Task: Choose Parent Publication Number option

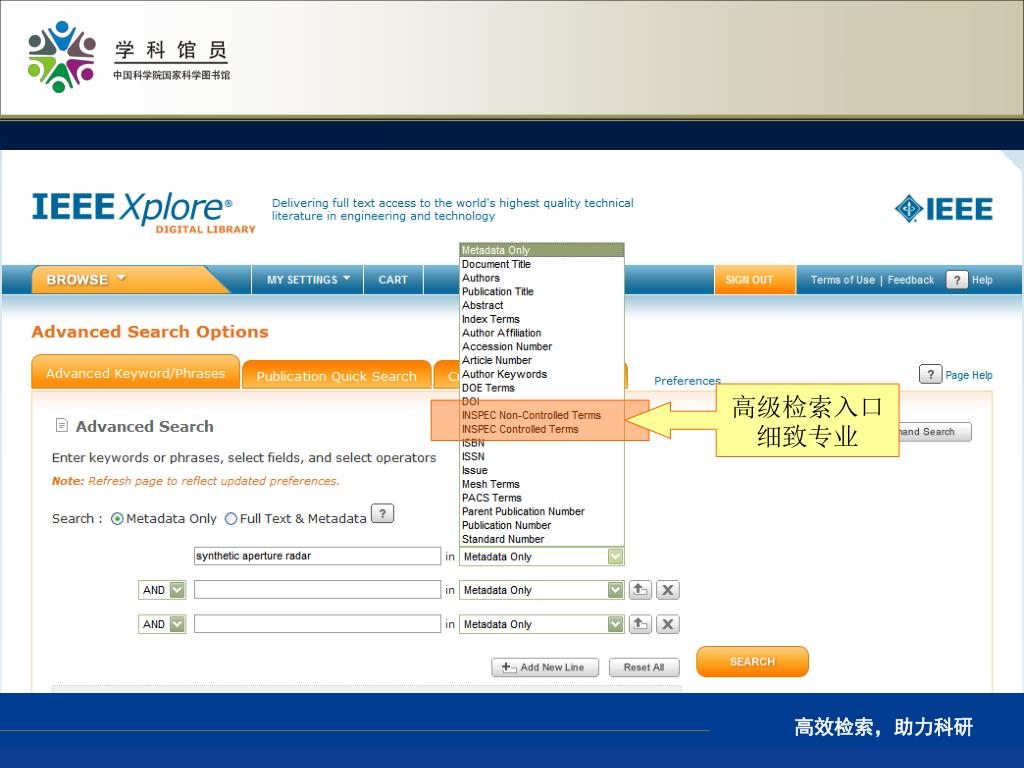Action: click(x=541, y=511)
